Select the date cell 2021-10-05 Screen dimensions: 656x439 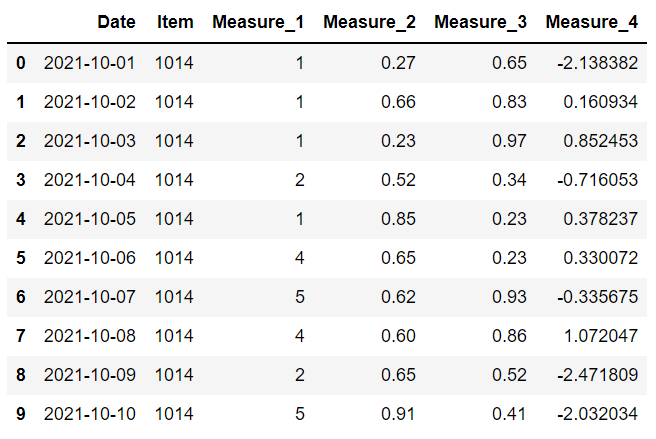(90, 218)
